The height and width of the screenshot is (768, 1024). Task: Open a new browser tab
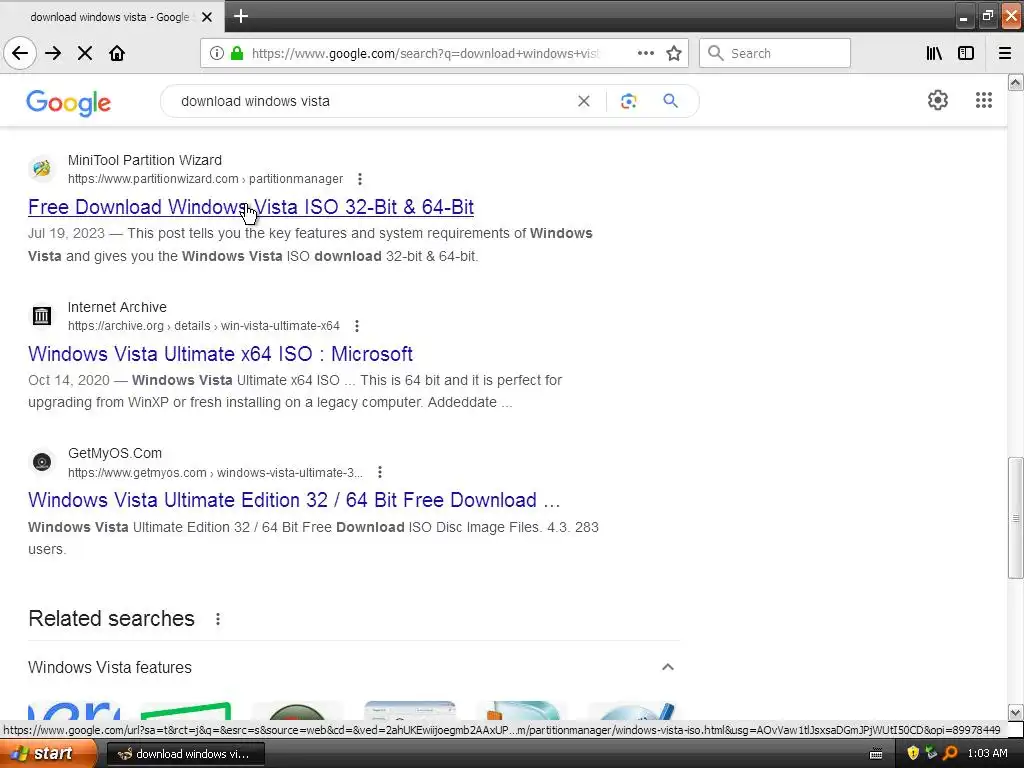coord(241,16)
